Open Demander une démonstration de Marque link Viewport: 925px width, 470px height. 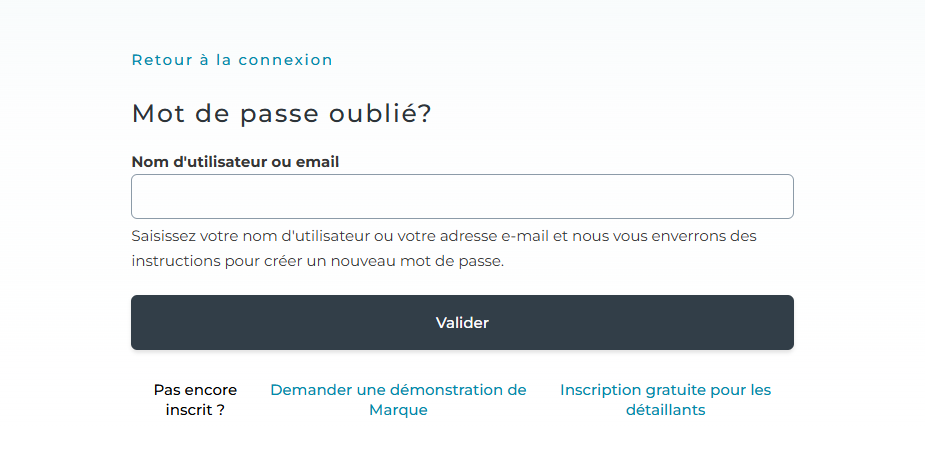(398, 400)
